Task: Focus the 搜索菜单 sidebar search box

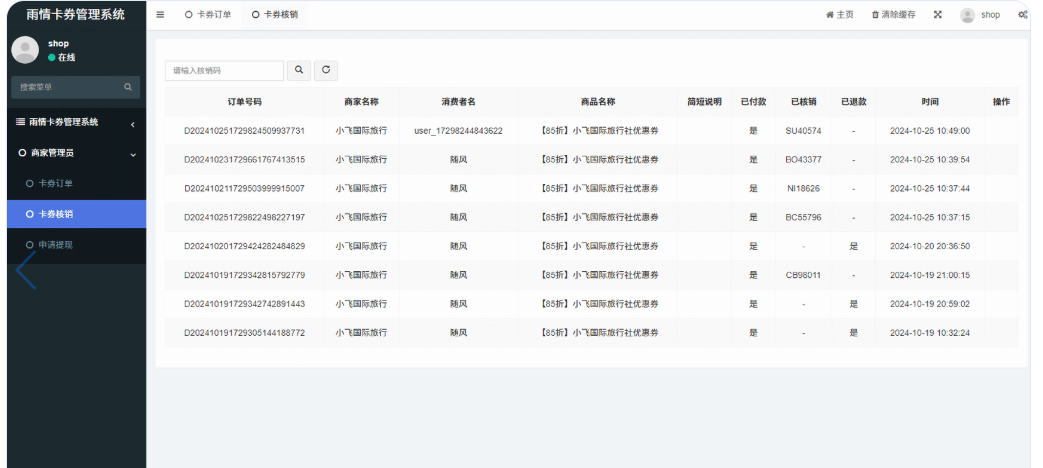Action: click(65, 88)
